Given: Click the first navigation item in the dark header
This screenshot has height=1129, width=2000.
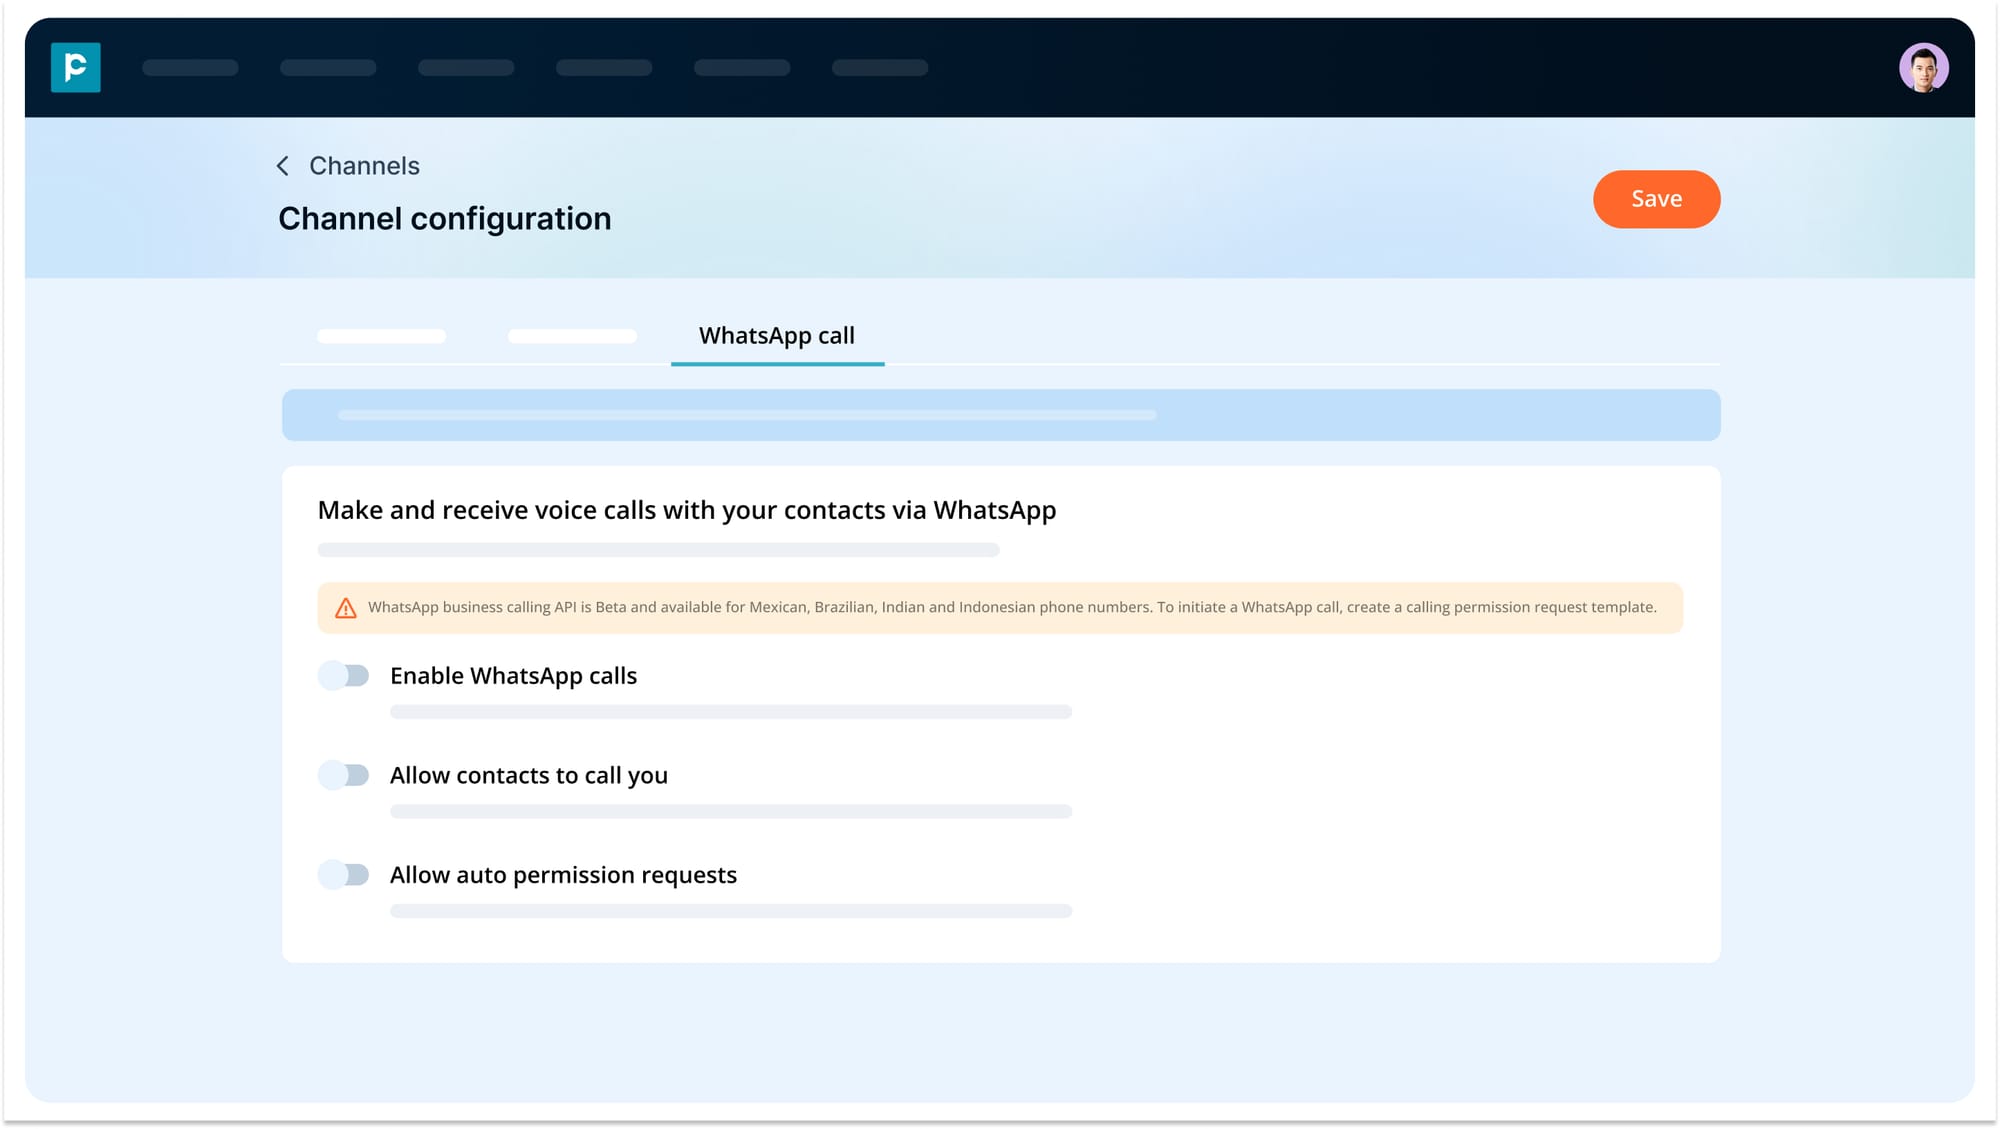Looking at the screenshot, I should (x=190, y=67).
